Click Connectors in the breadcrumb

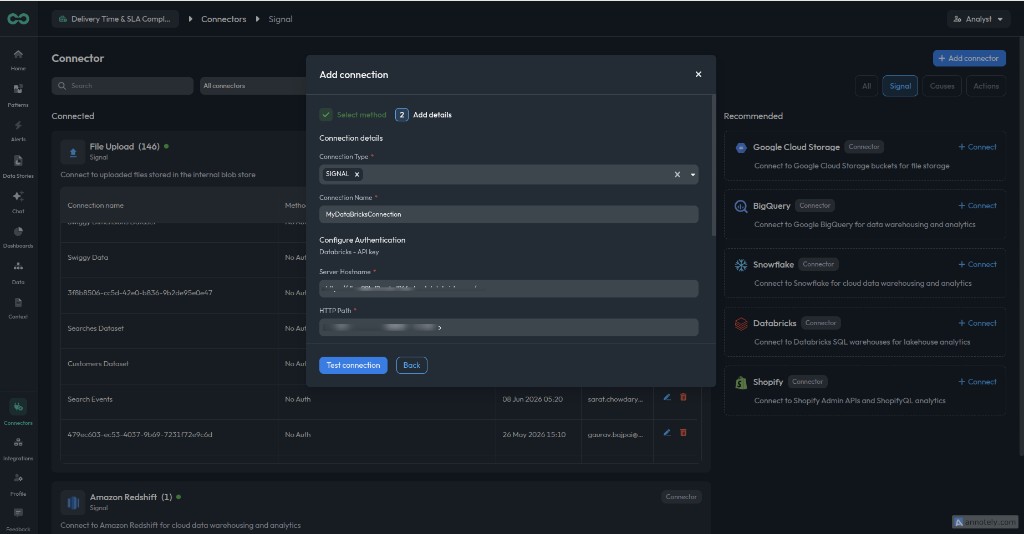[223, 19]
